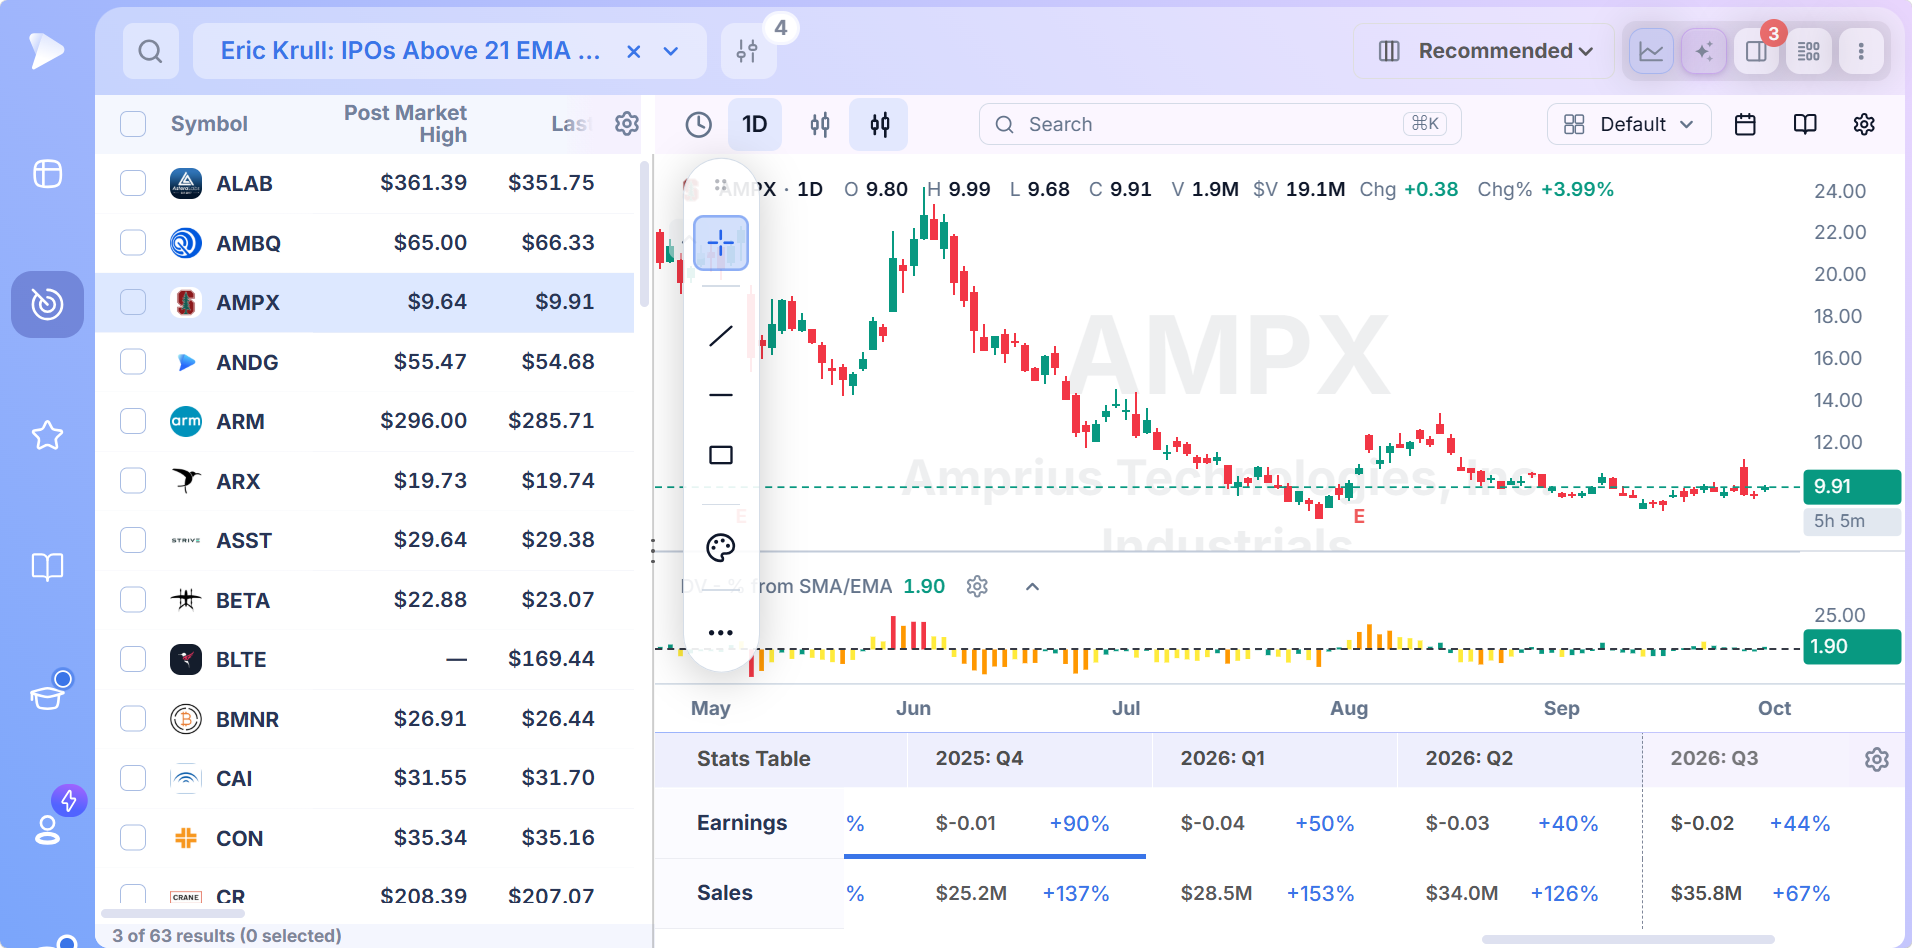The height and width of the screenshot is (948, 1912).
Task: Select the trend line drawing tool
Action: pyautogui.click(x=721, y=336)
